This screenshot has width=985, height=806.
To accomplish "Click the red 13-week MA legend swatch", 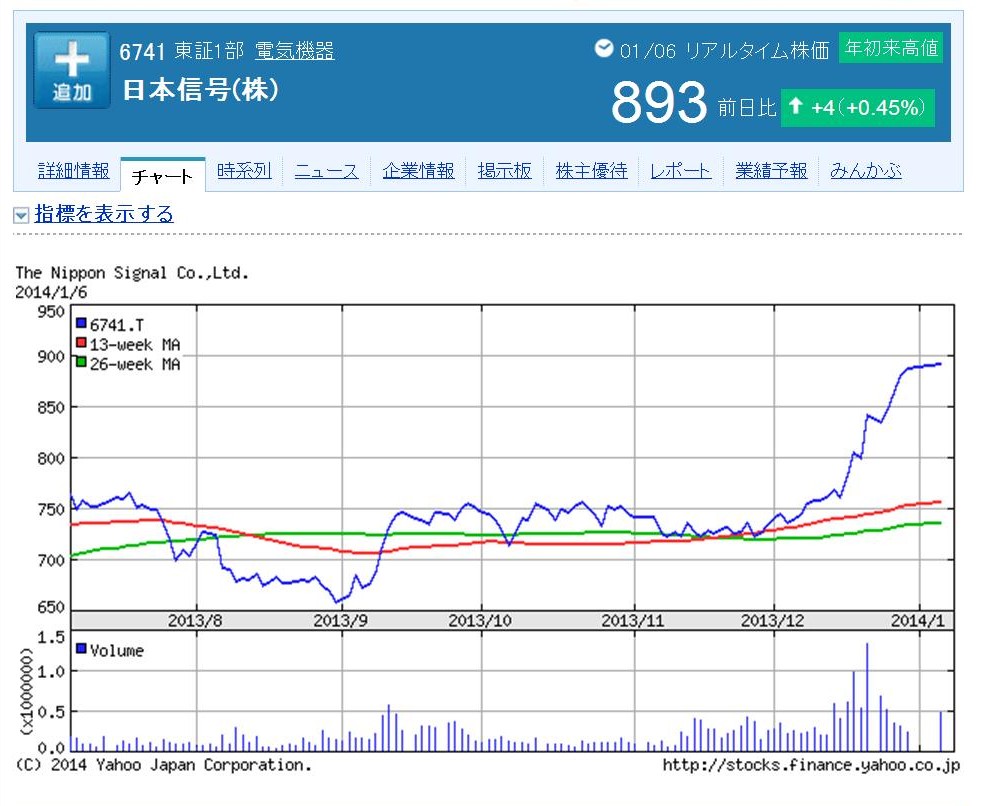I will 81,342.
